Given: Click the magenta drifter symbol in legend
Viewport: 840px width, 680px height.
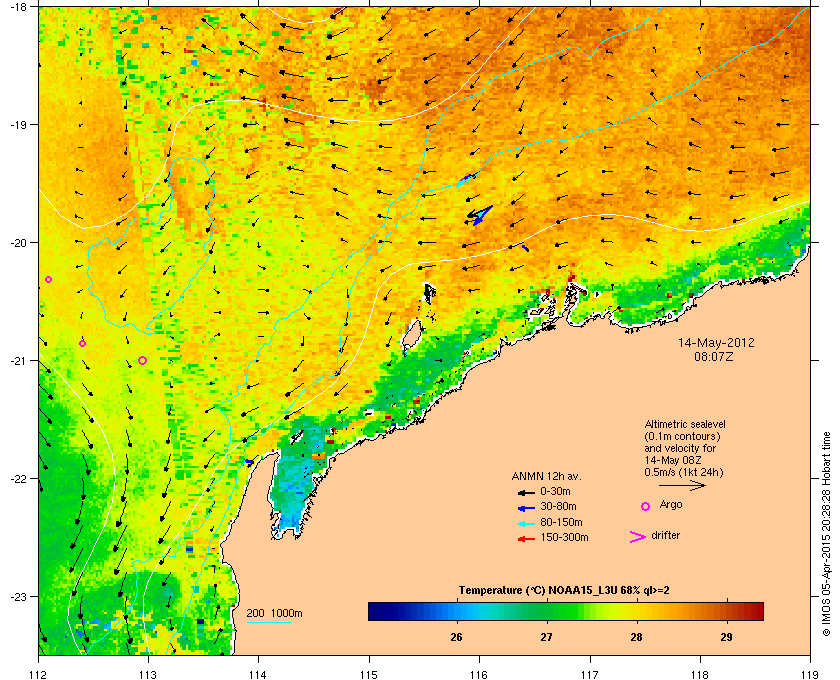Looking at the screenshot, I should [x=638, y=537].
